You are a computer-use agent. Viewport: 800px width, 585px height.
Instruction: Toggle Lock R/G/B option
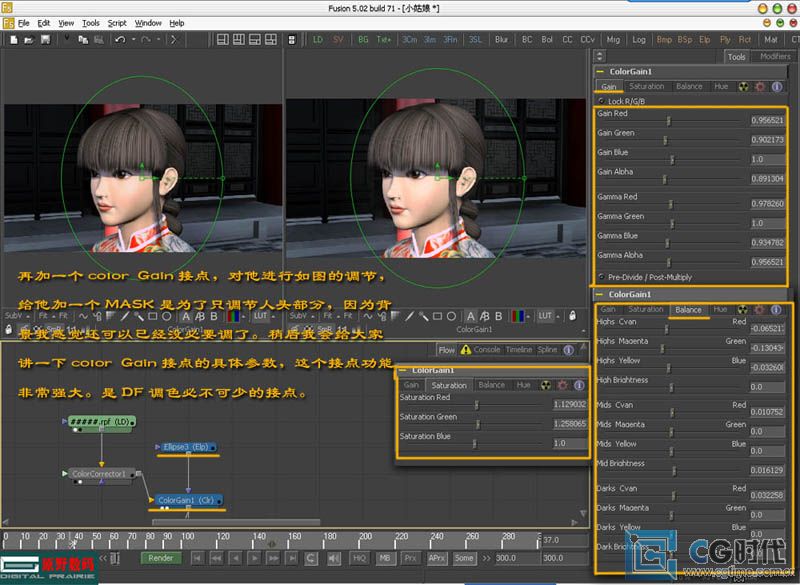(x=622, y=101)
